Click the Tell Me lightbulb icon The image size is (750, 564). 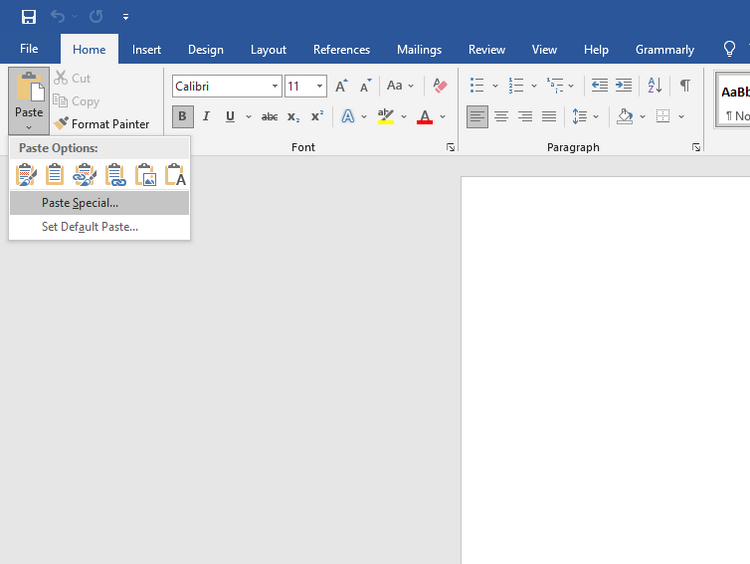(x=729, y=49)
